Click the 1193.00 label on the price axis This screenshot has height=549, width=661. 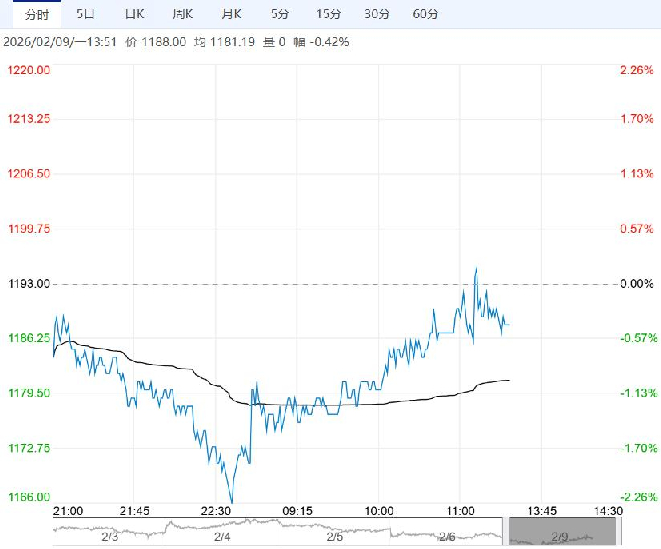tap(28, 284)
